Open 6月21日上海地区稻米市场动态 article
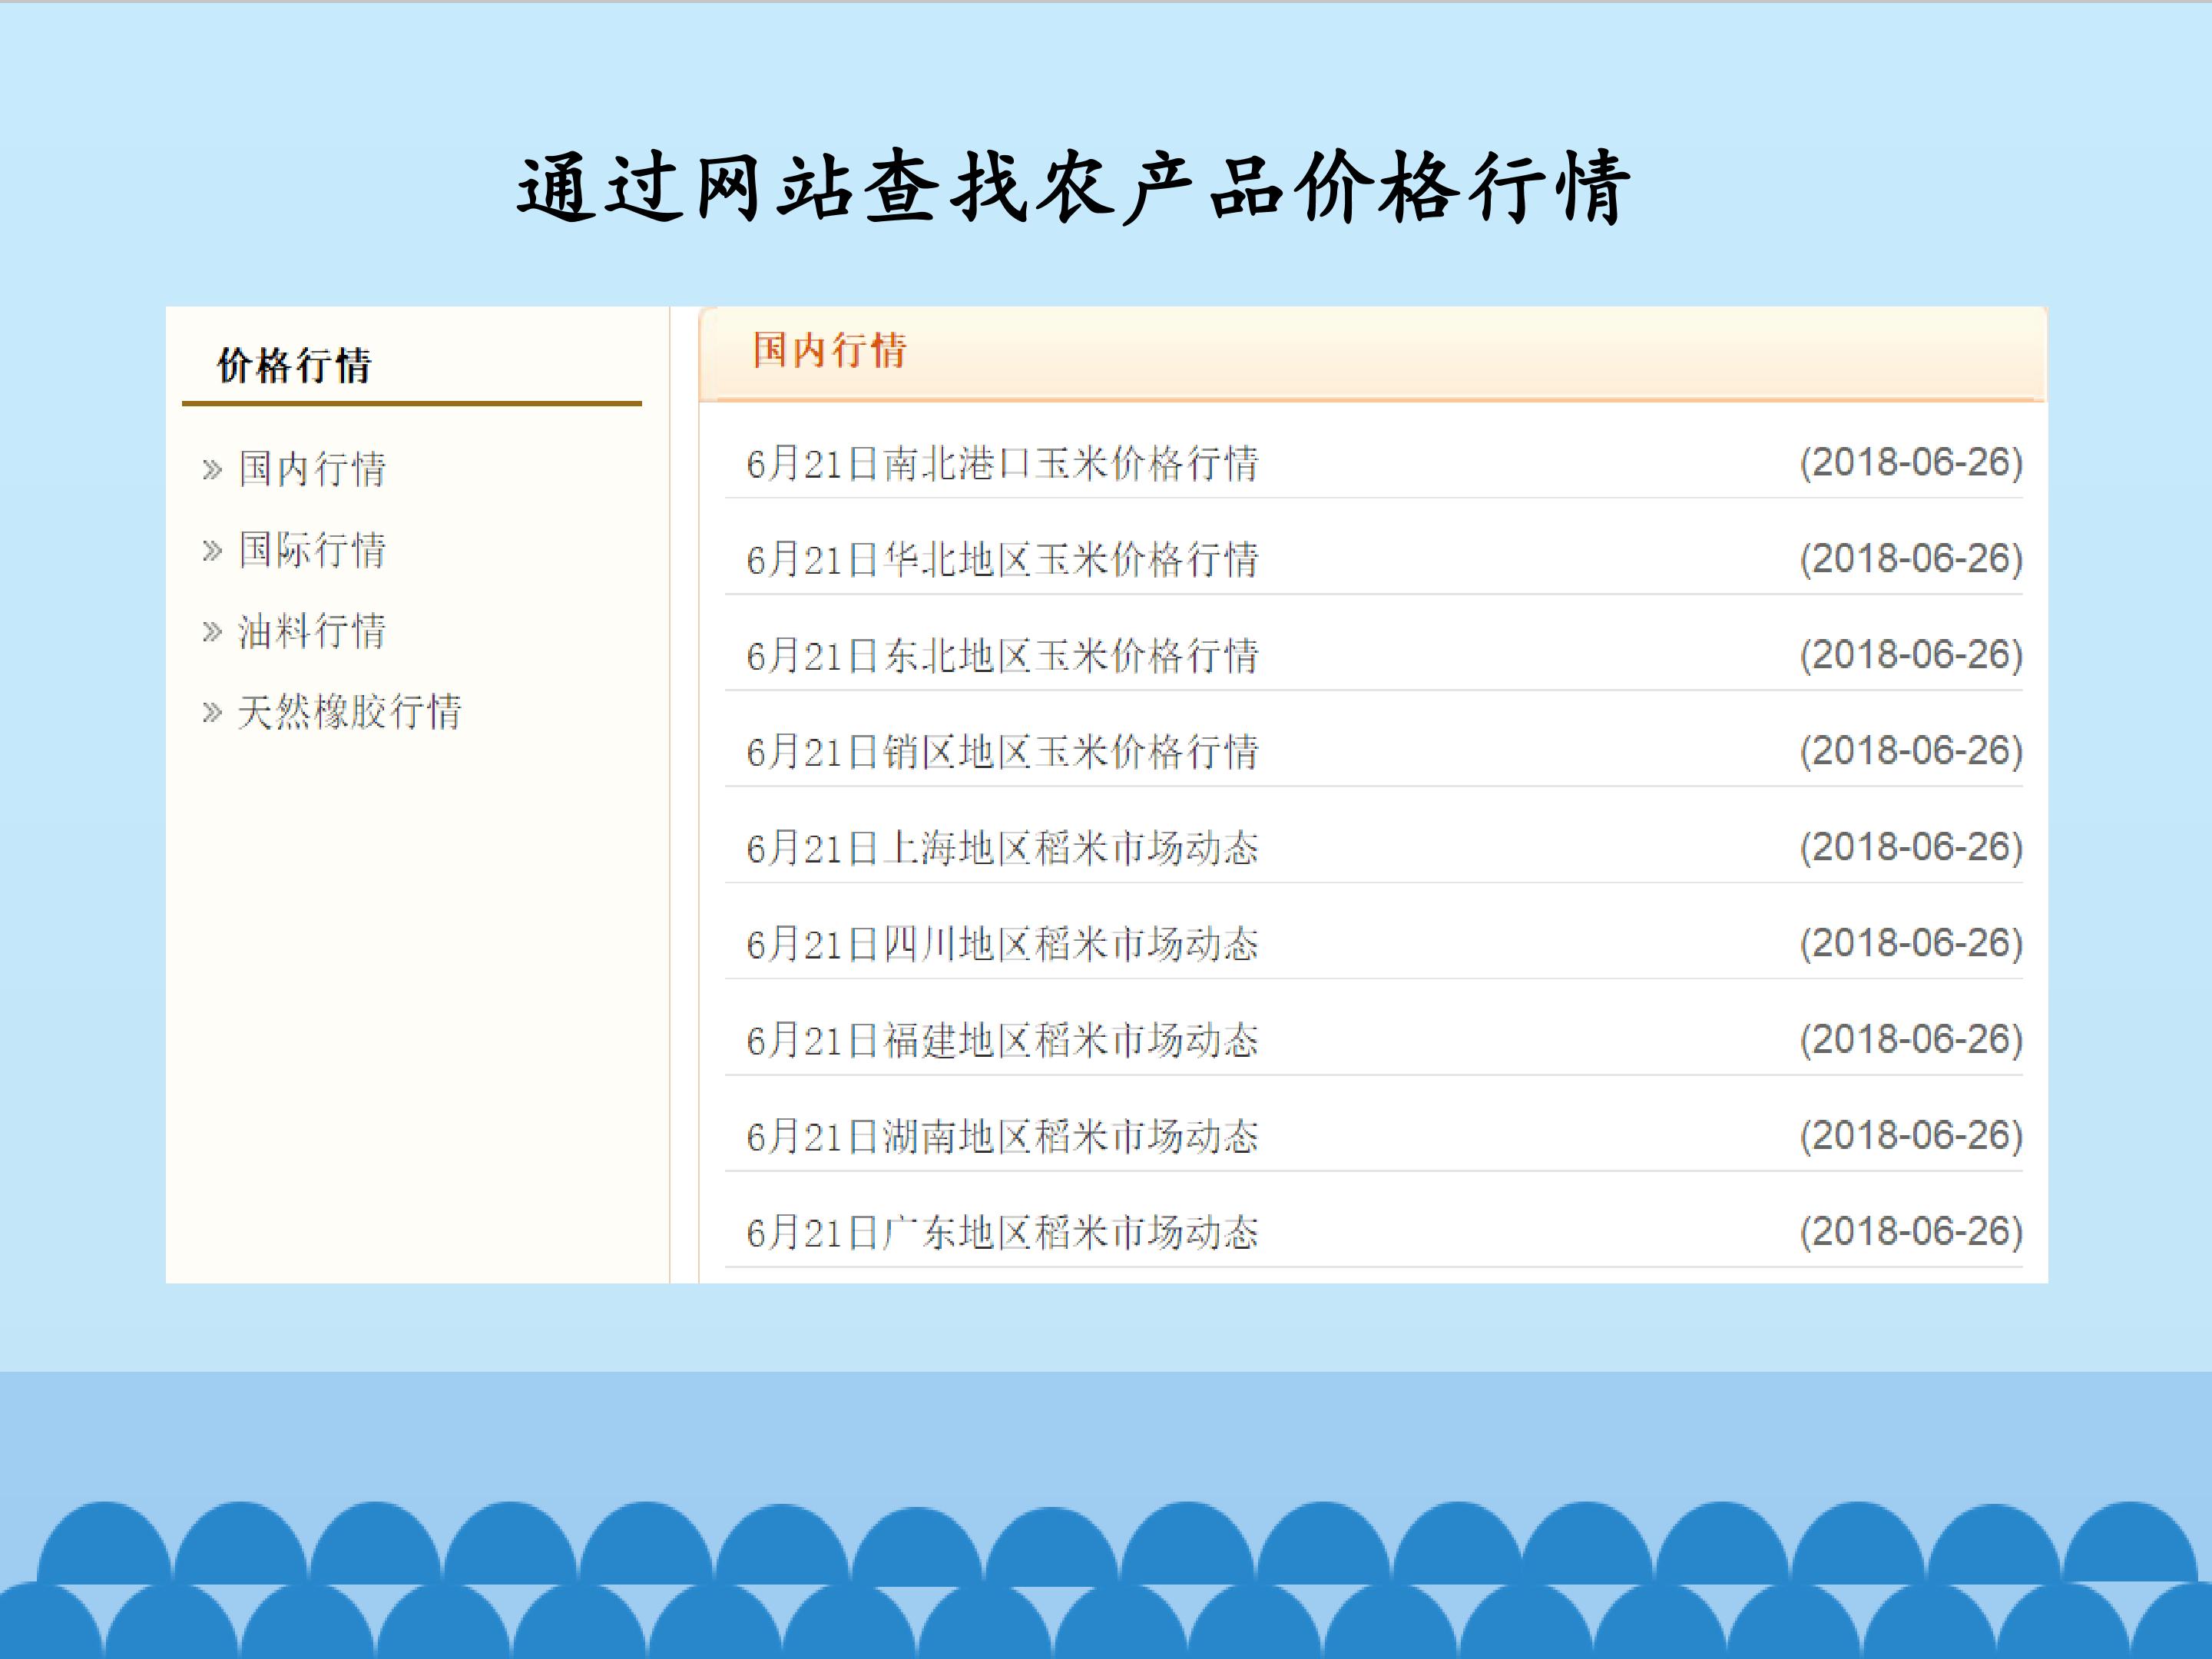The image size is (2212, 1659). (1002, 848)
